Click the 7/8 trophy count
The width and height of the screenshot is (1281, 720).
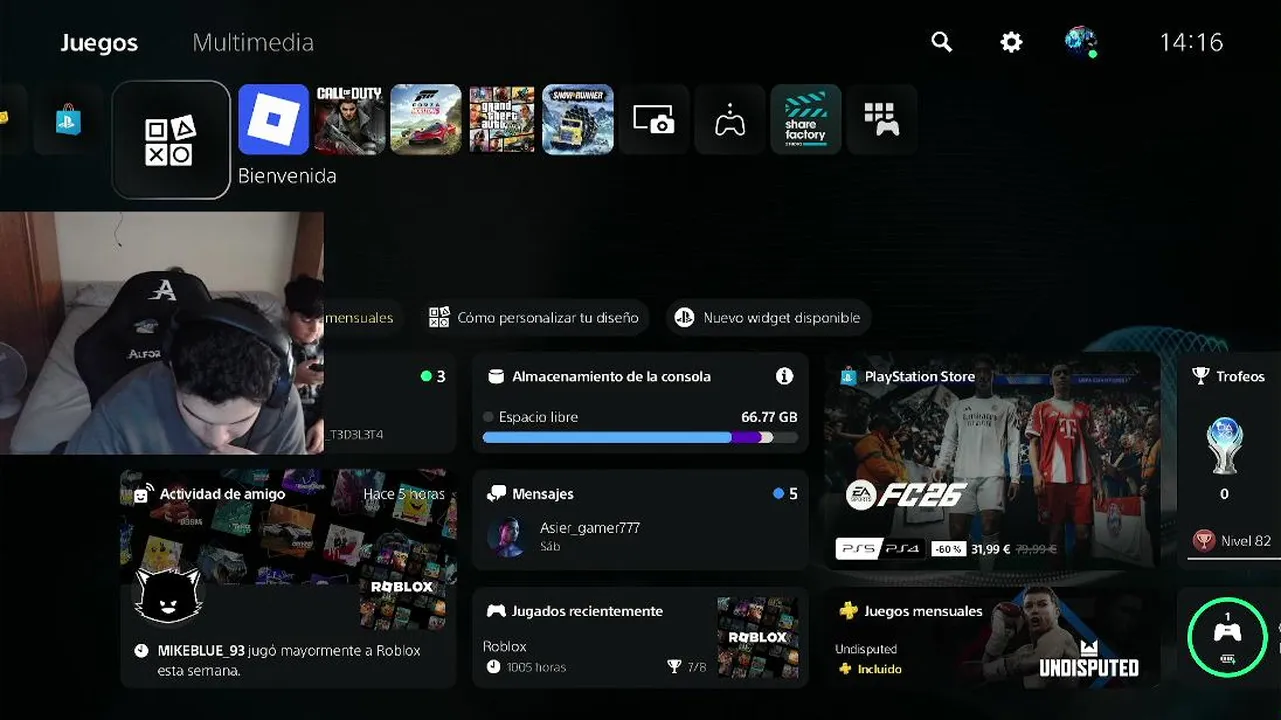click(695, 667)
